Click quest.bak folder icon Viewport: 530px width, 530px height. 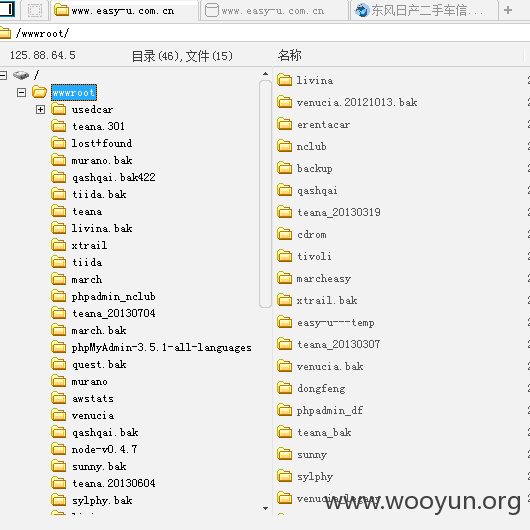tap(59, 364)
